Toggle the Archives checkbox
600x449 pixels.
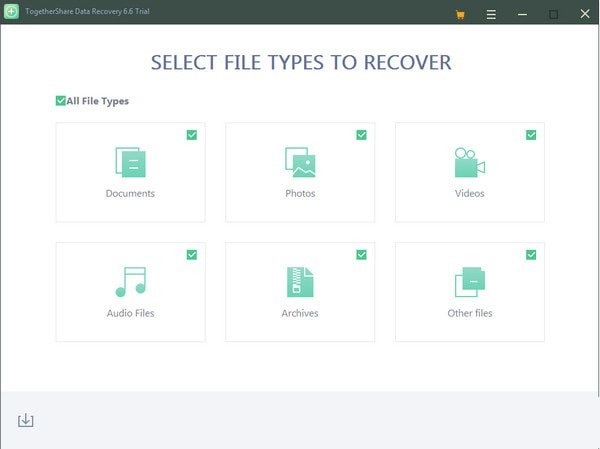[x=361, y=255]
